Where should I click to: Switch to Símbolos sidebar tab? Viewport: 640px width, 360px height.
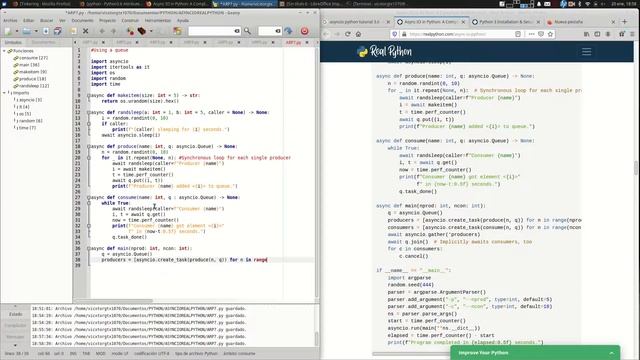(x=13, y=42)
